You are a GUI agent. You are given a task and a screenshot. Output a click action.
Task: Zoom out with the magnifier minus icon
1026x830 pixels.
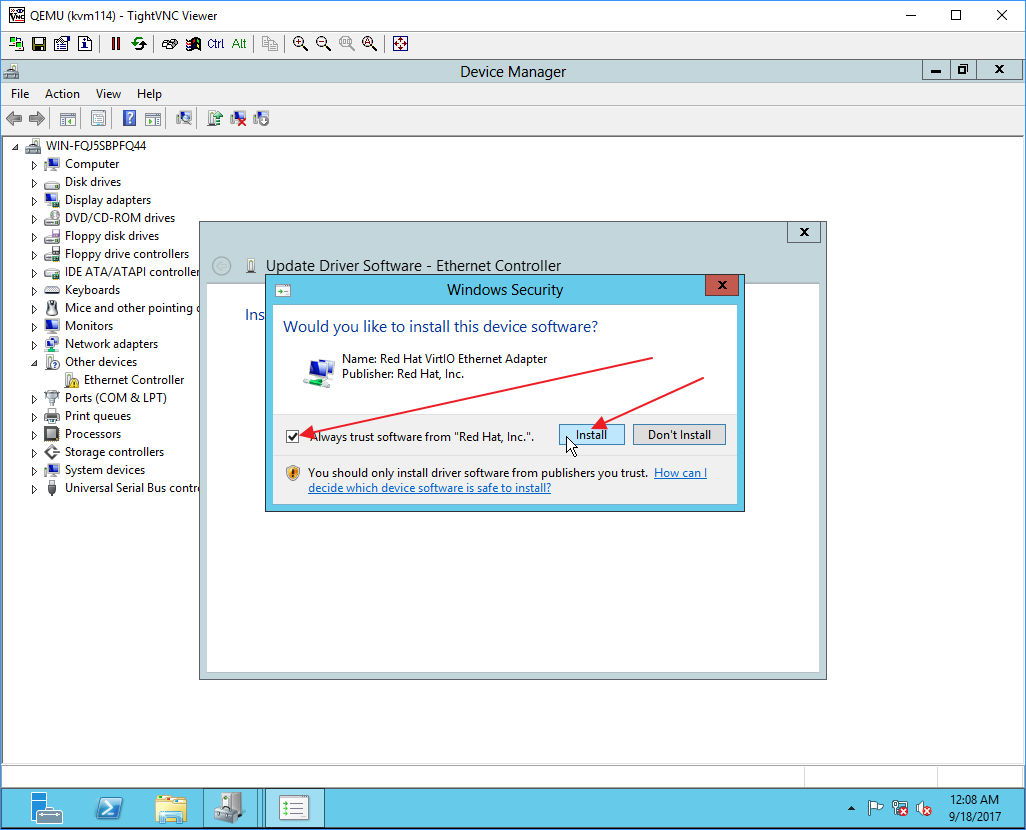pos(323,44)
